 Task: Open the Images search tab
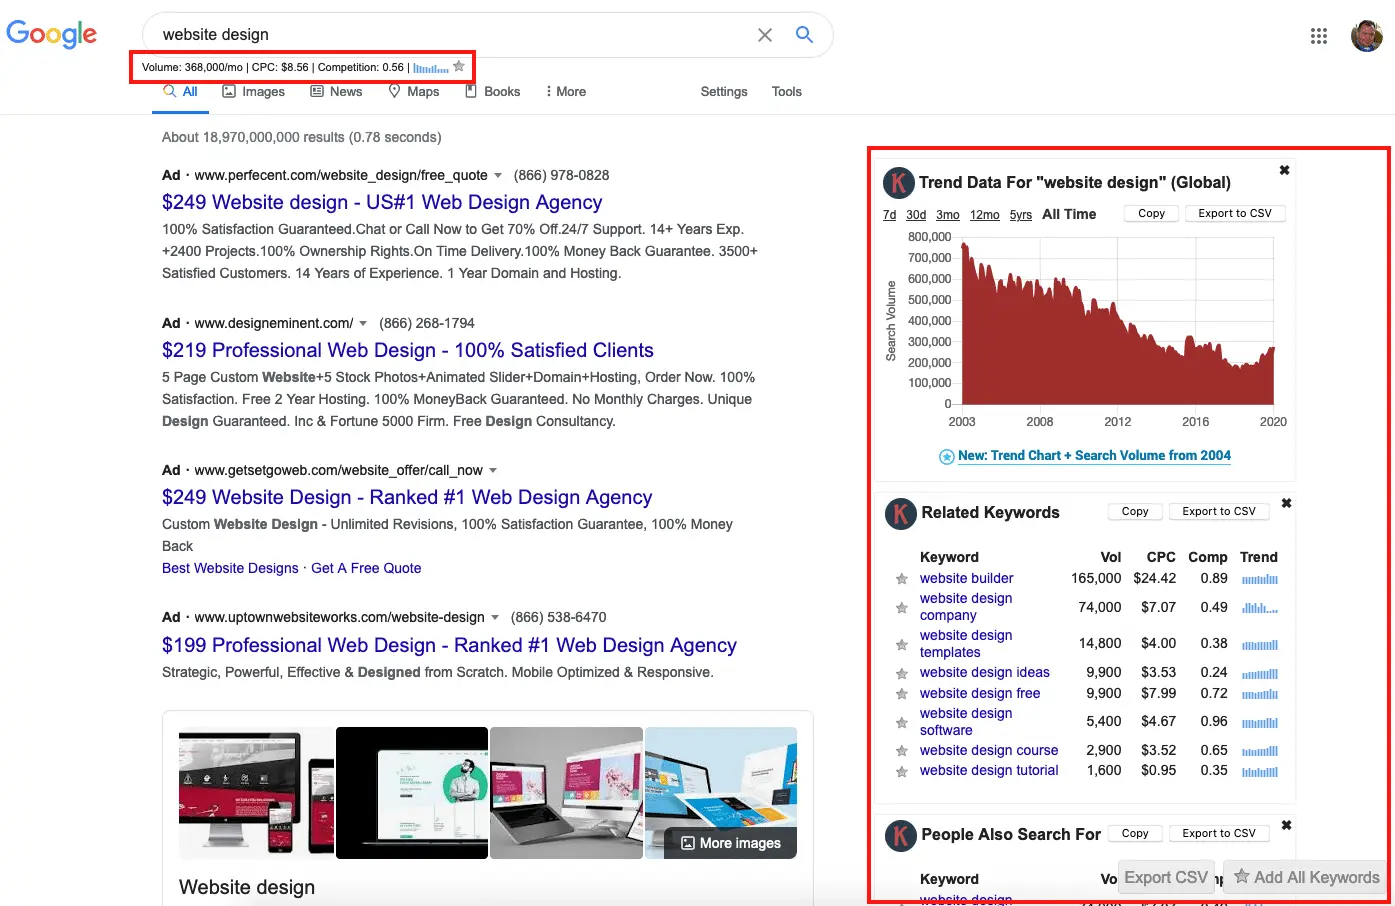click(253, 92)
